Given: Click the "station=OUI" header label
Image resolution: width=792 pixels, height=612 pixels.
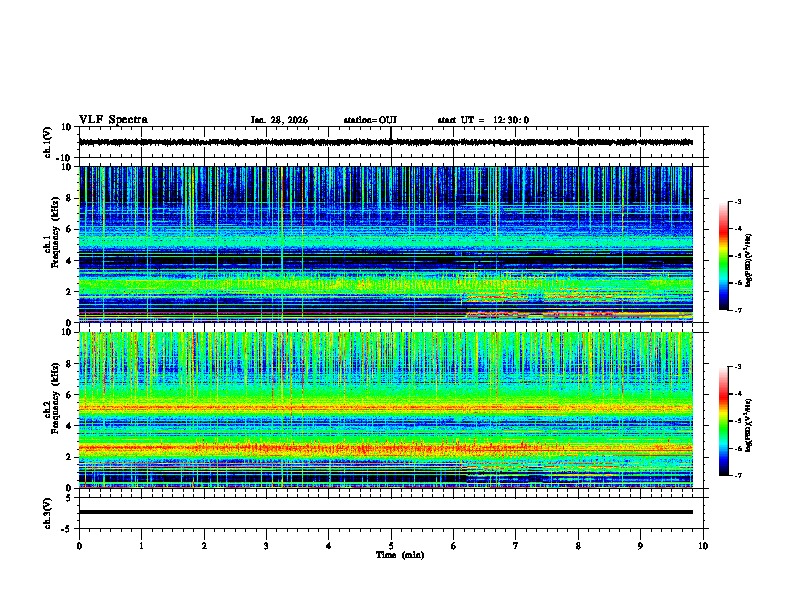Looking at the screenshot, I should point(370,120).
